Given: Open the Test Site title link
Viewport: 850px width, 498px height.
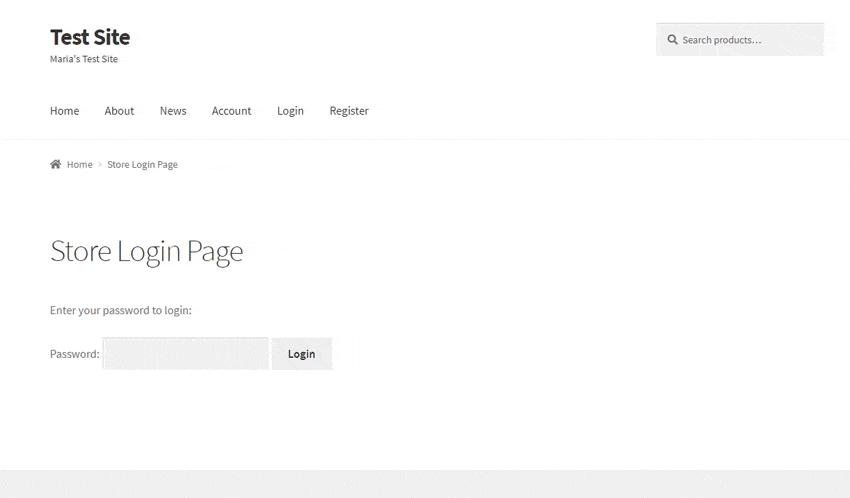Looking at the screenshot, I should [90, 37].
